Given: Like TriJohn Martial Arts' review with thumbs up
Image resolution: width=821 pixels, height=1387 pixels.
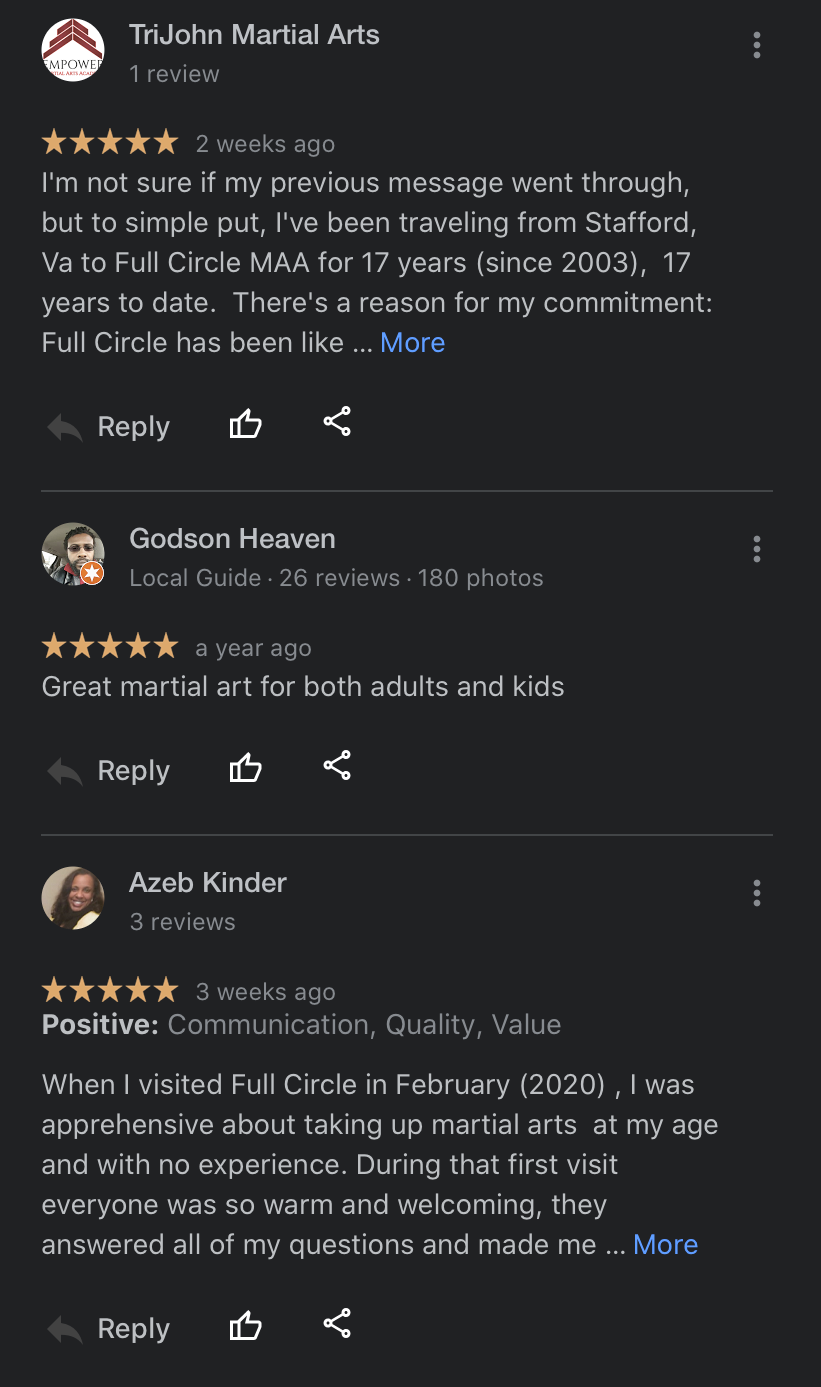Looking at the screenshot, I should [x=245, y=425].
